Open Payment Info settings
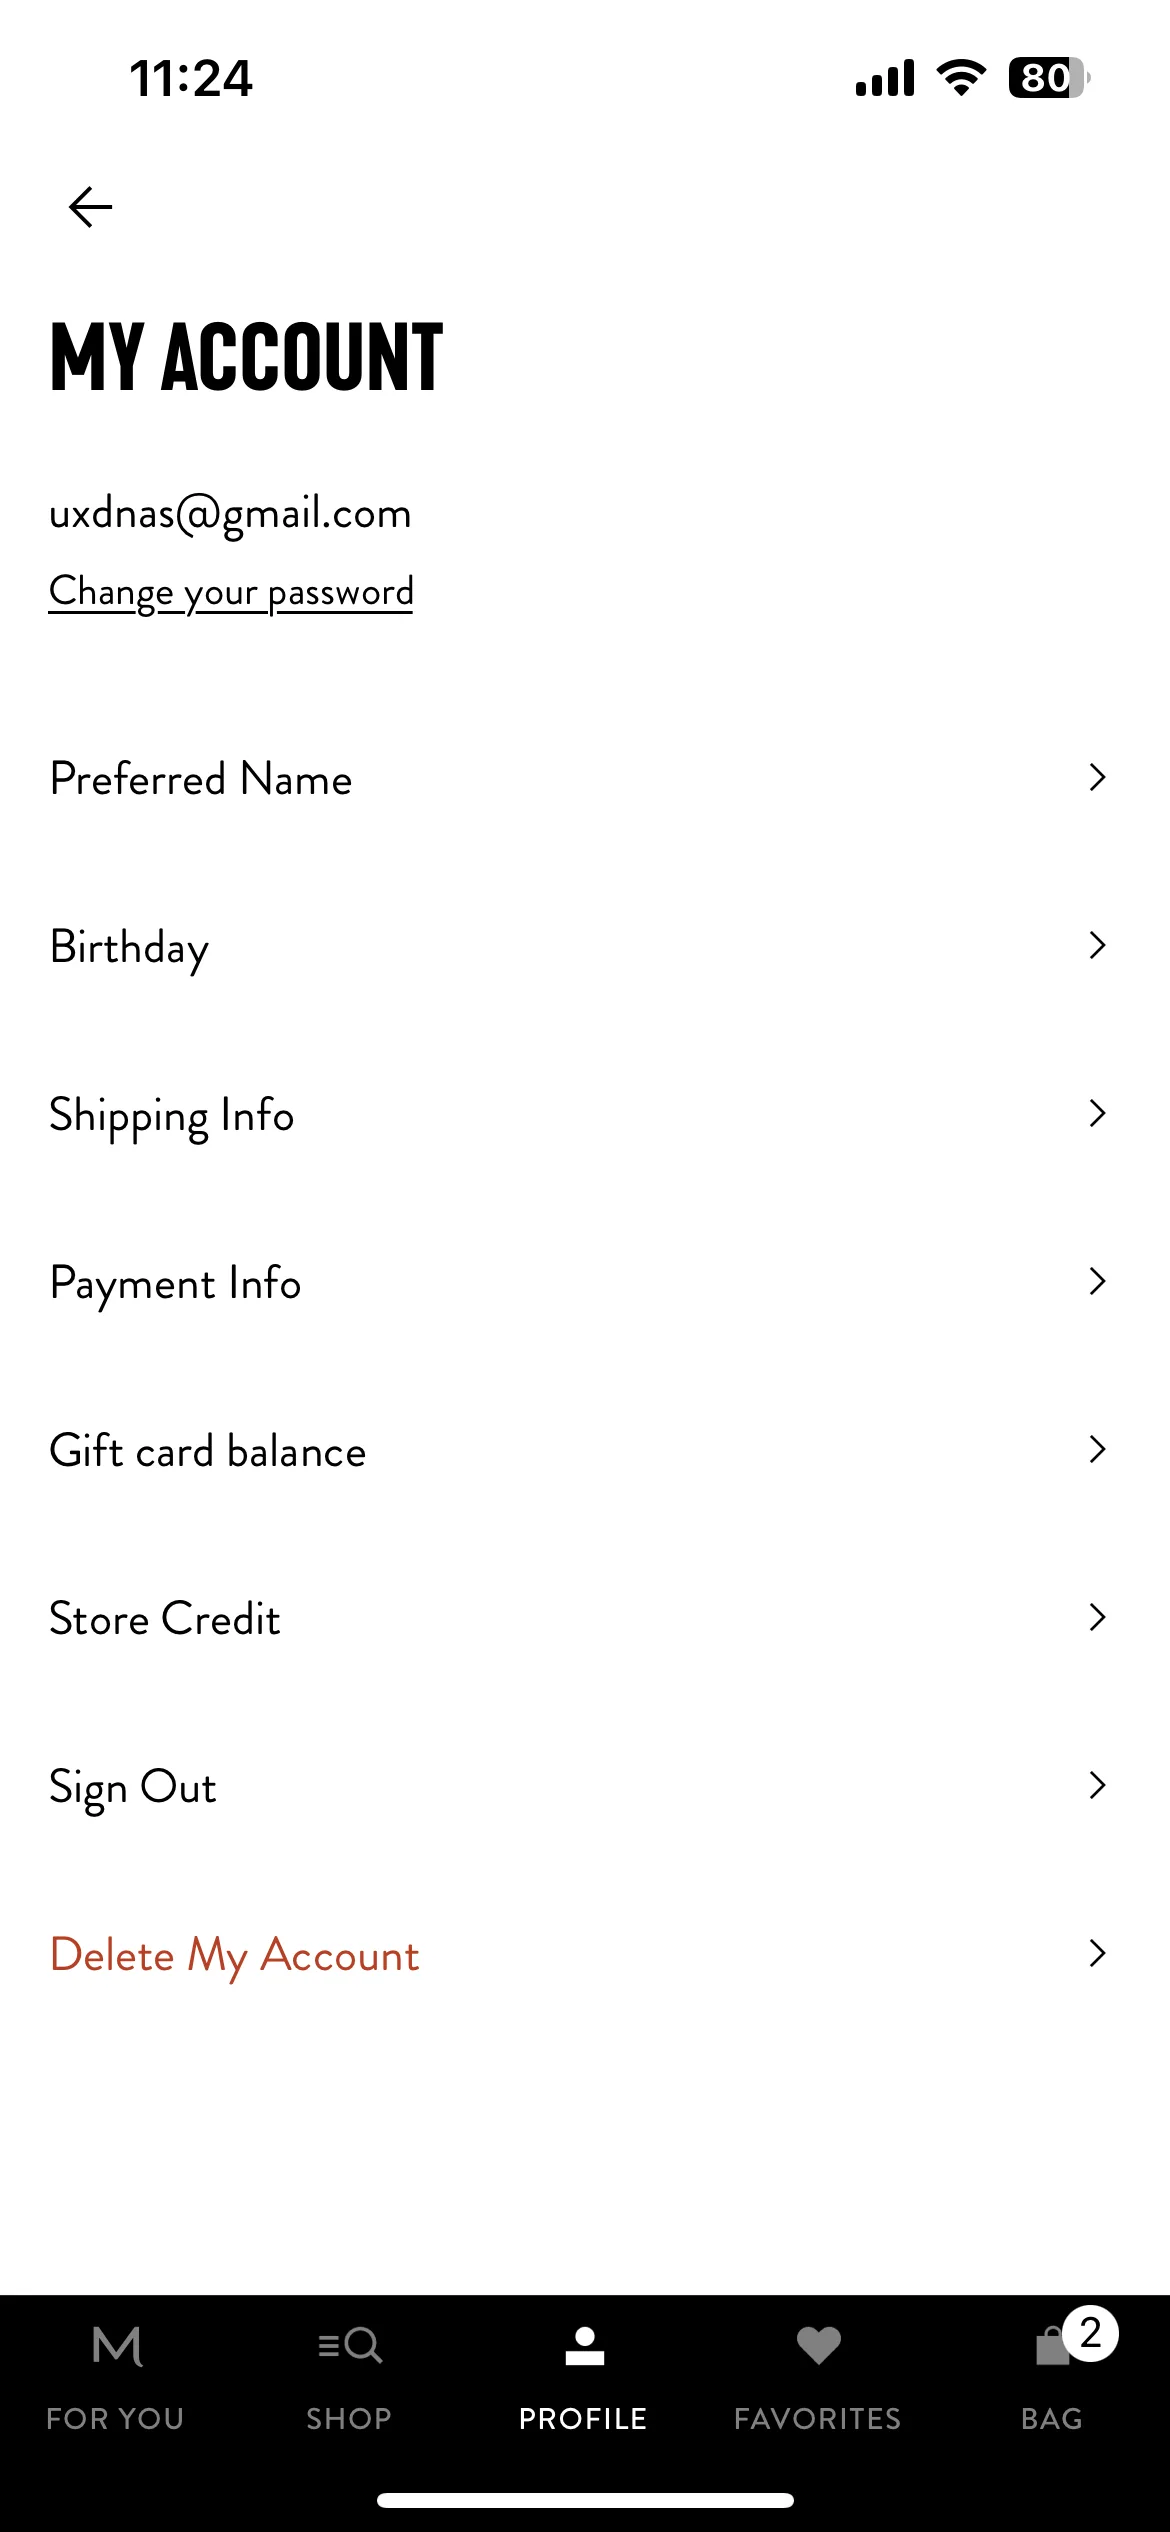This screenshot has width=1170, height=2532. click(585, 1282)
